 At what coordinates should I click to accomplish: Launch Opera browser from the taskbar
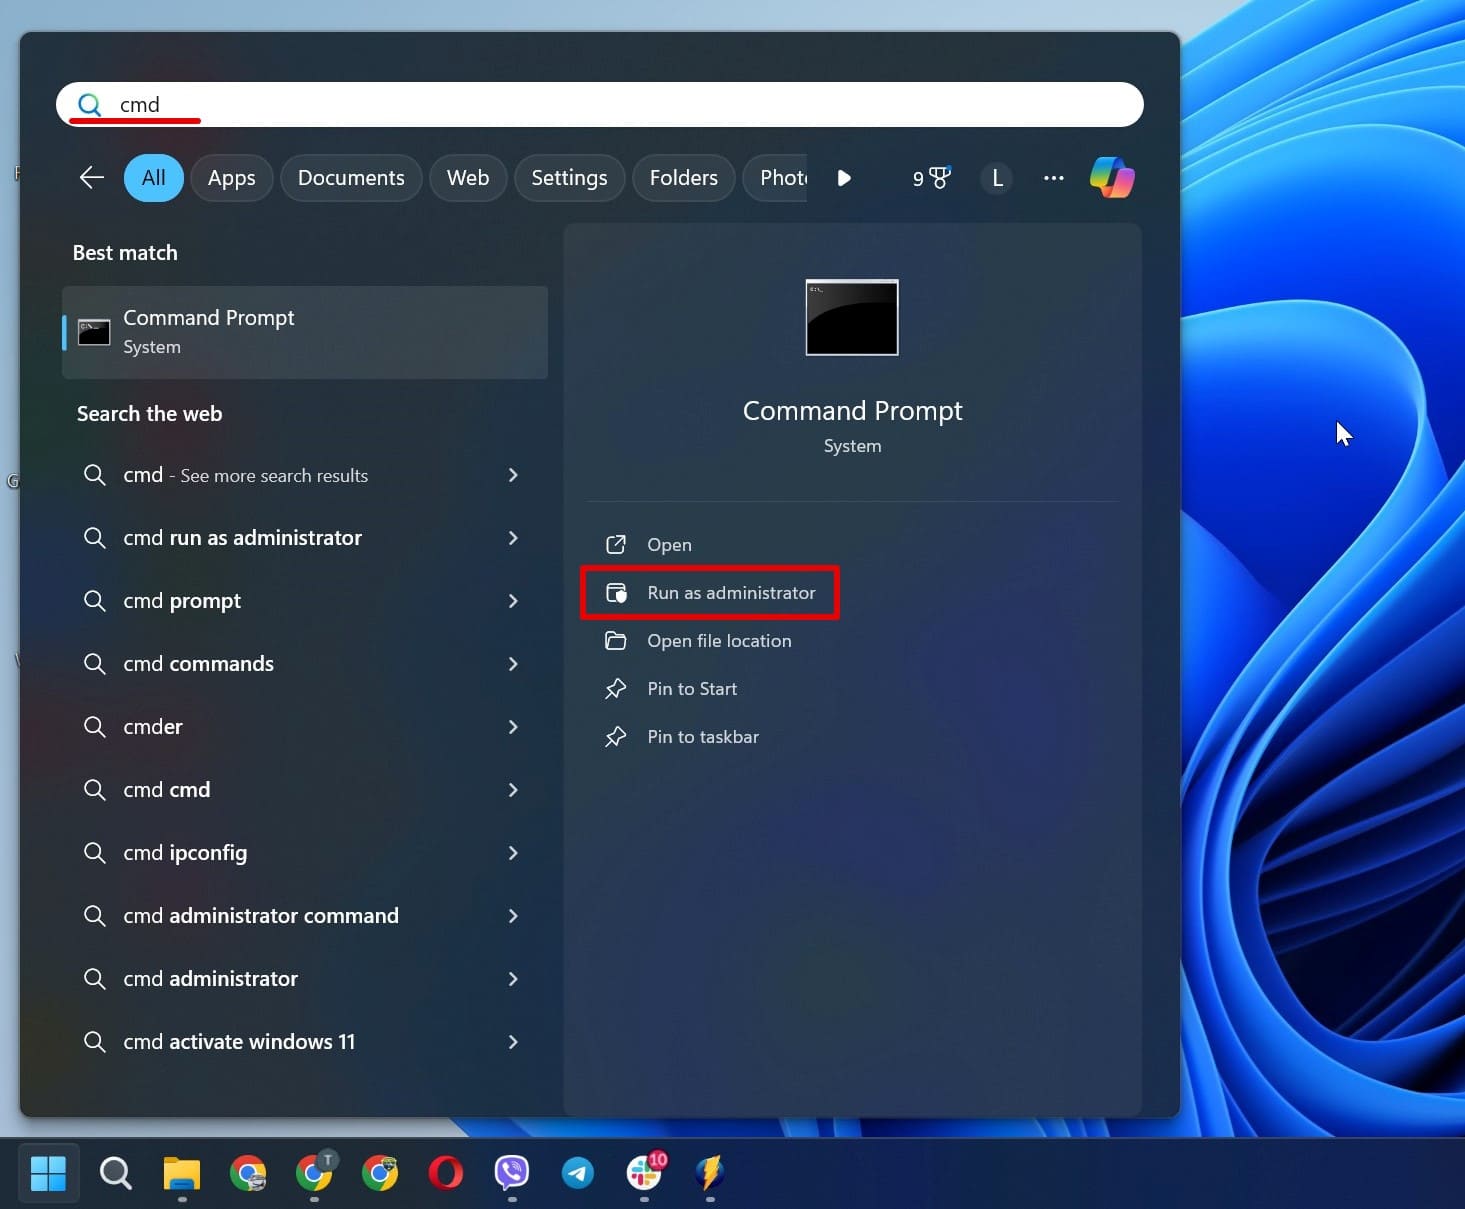click(445, 1174)
